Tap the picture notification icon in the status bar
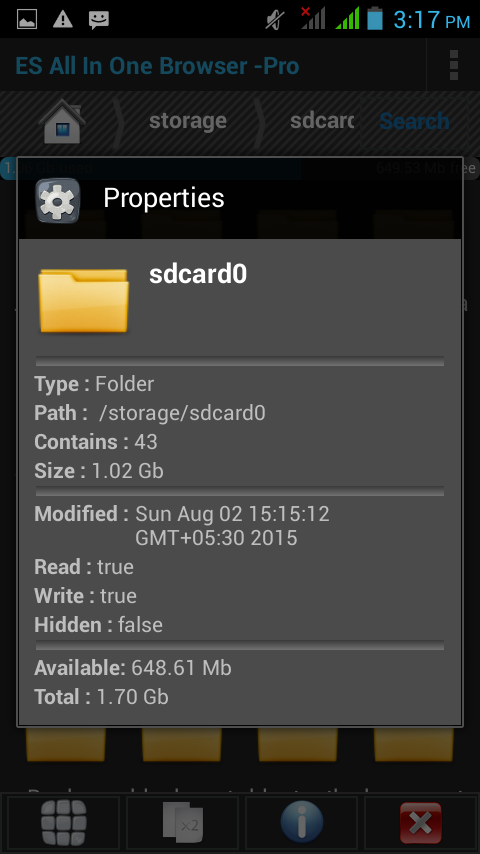 27,20
